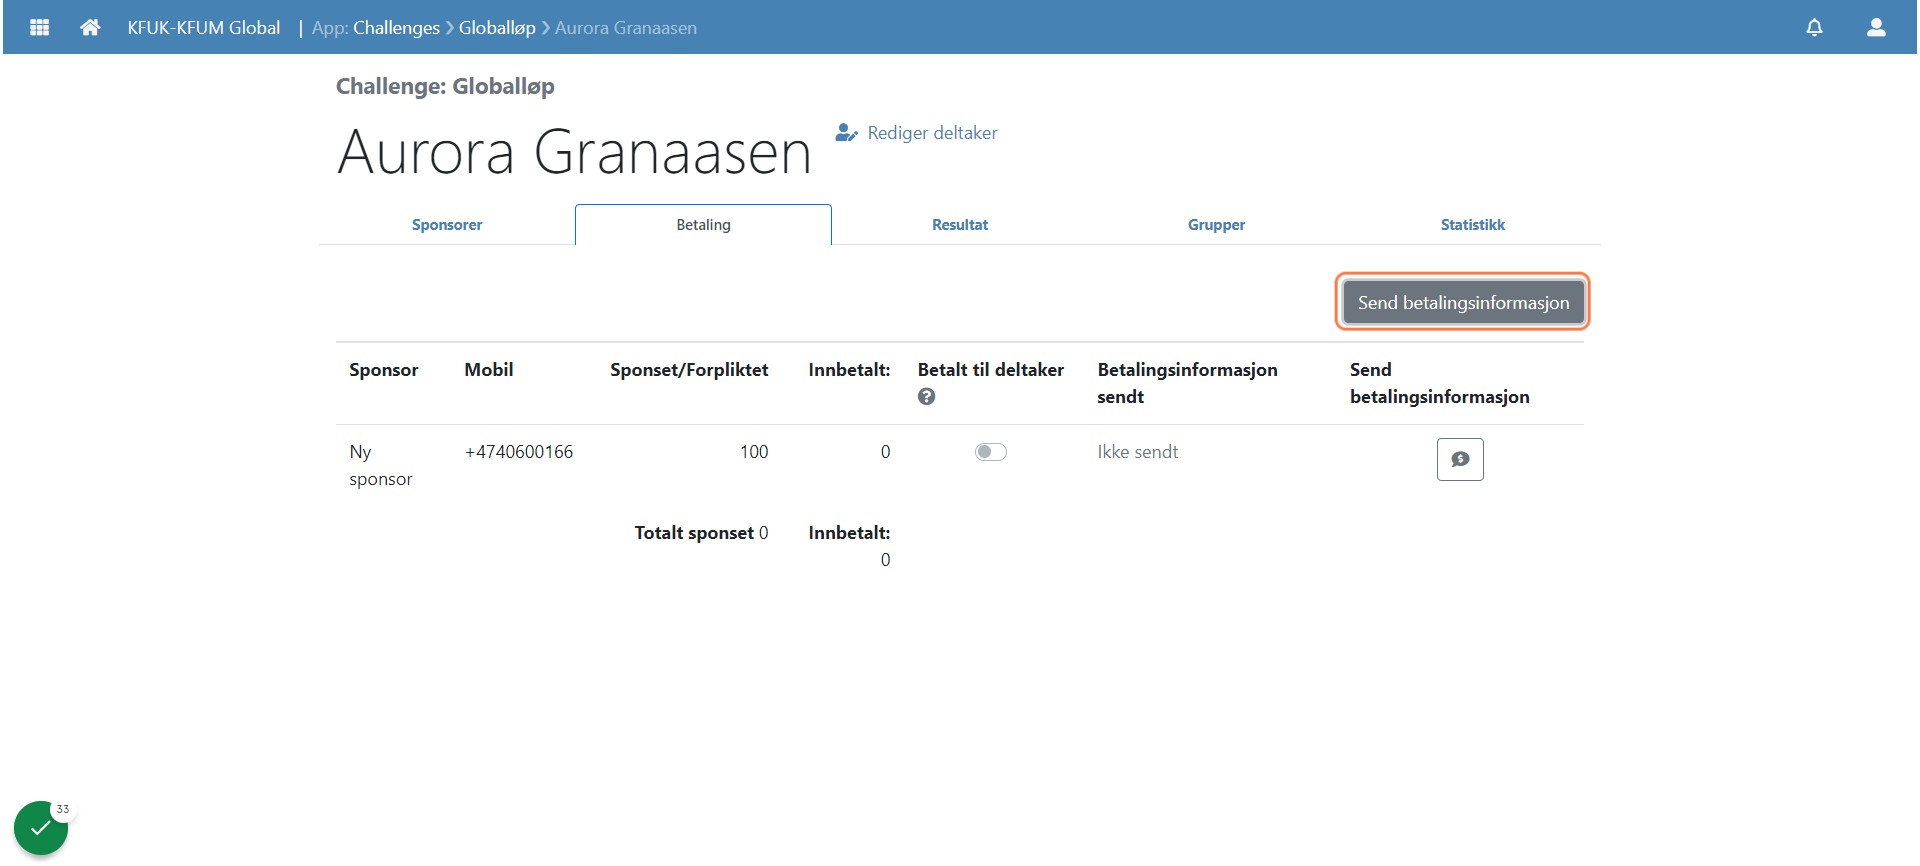The width and height of the screenshot is (1920, 866).
Task: Go to the home icon
Action: (x=90, y=27)
